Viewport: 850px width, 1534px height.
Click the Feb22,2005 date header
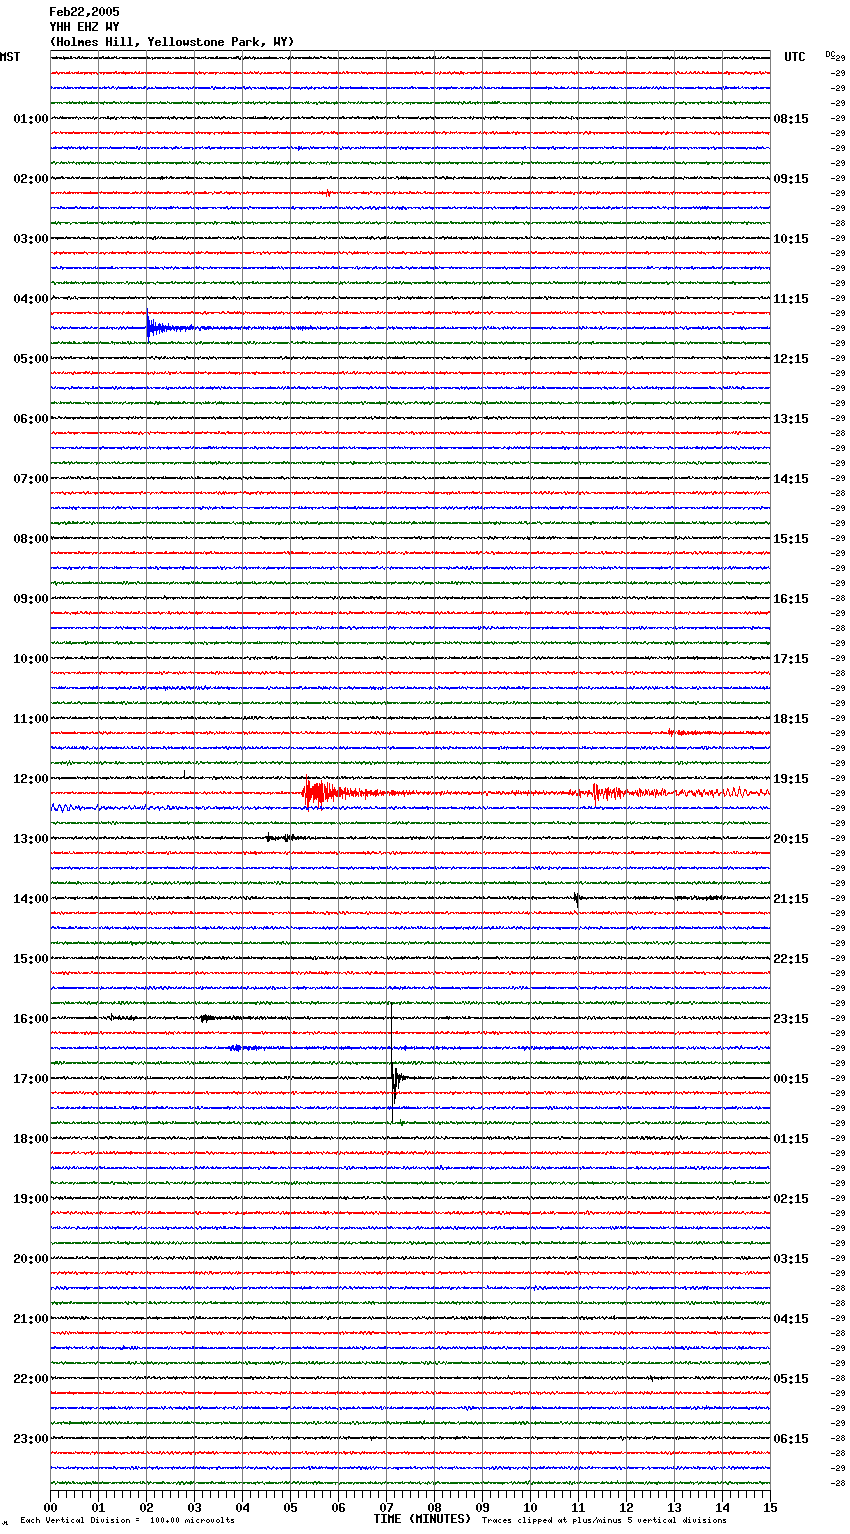[84, 12]
